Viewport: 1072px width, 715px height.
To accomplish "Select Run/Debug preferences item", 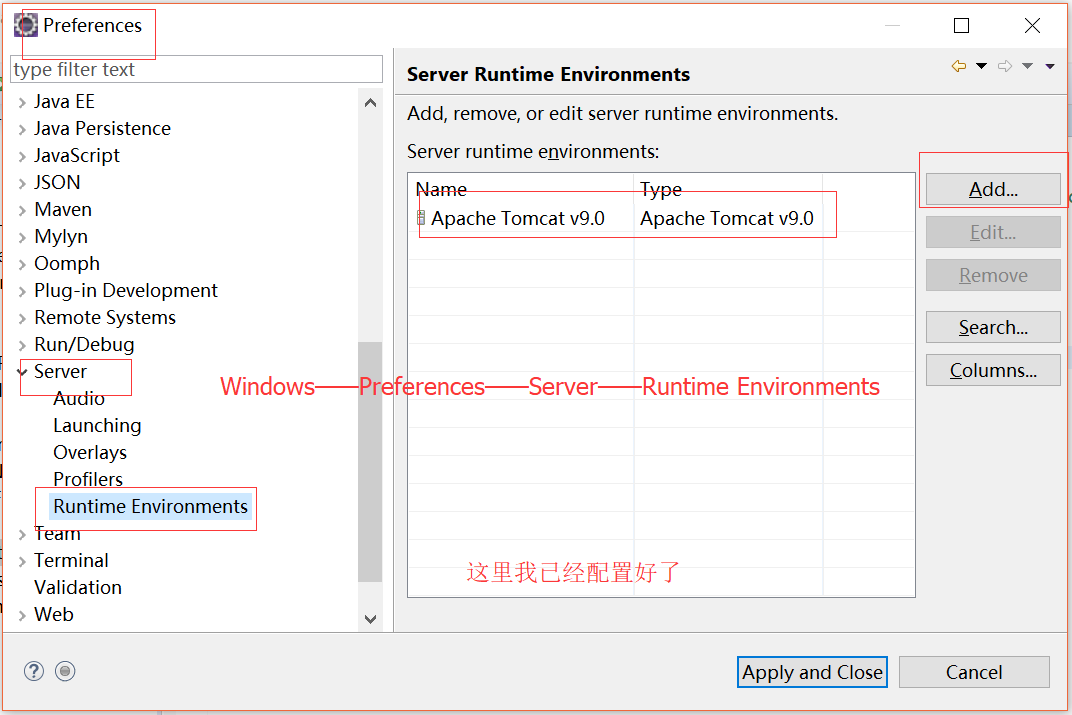I will click(x=84, y=345).
